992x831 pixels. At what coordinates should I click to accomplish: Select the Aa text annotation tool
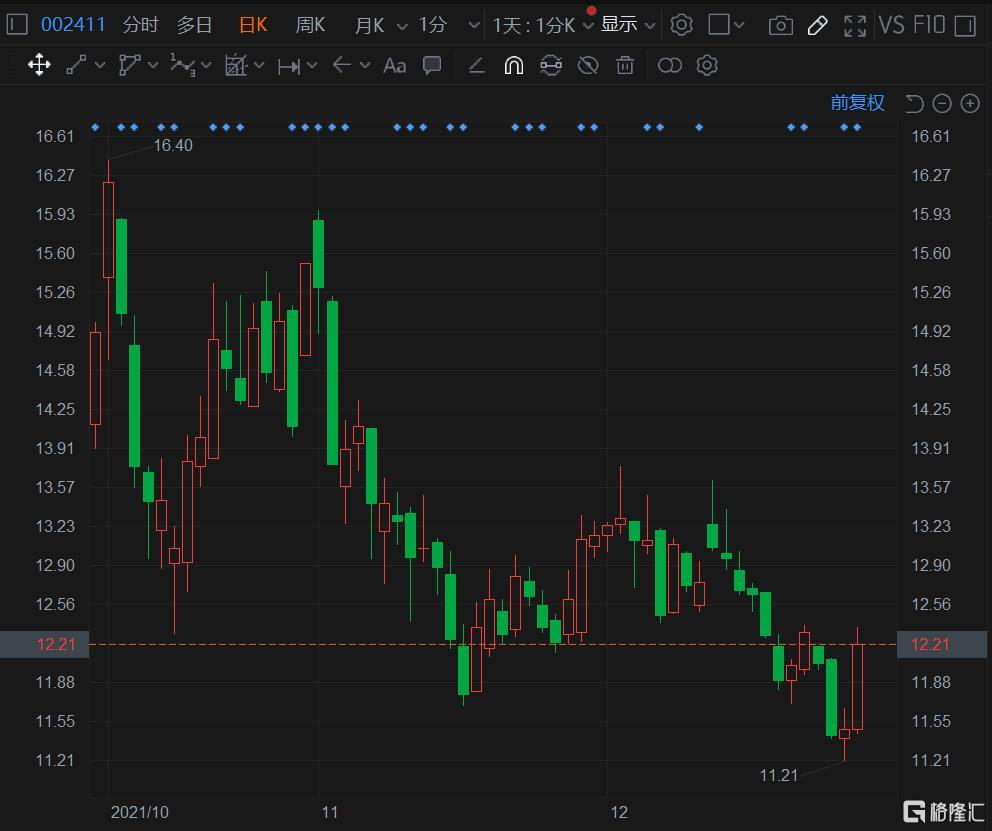pos(395,65)
